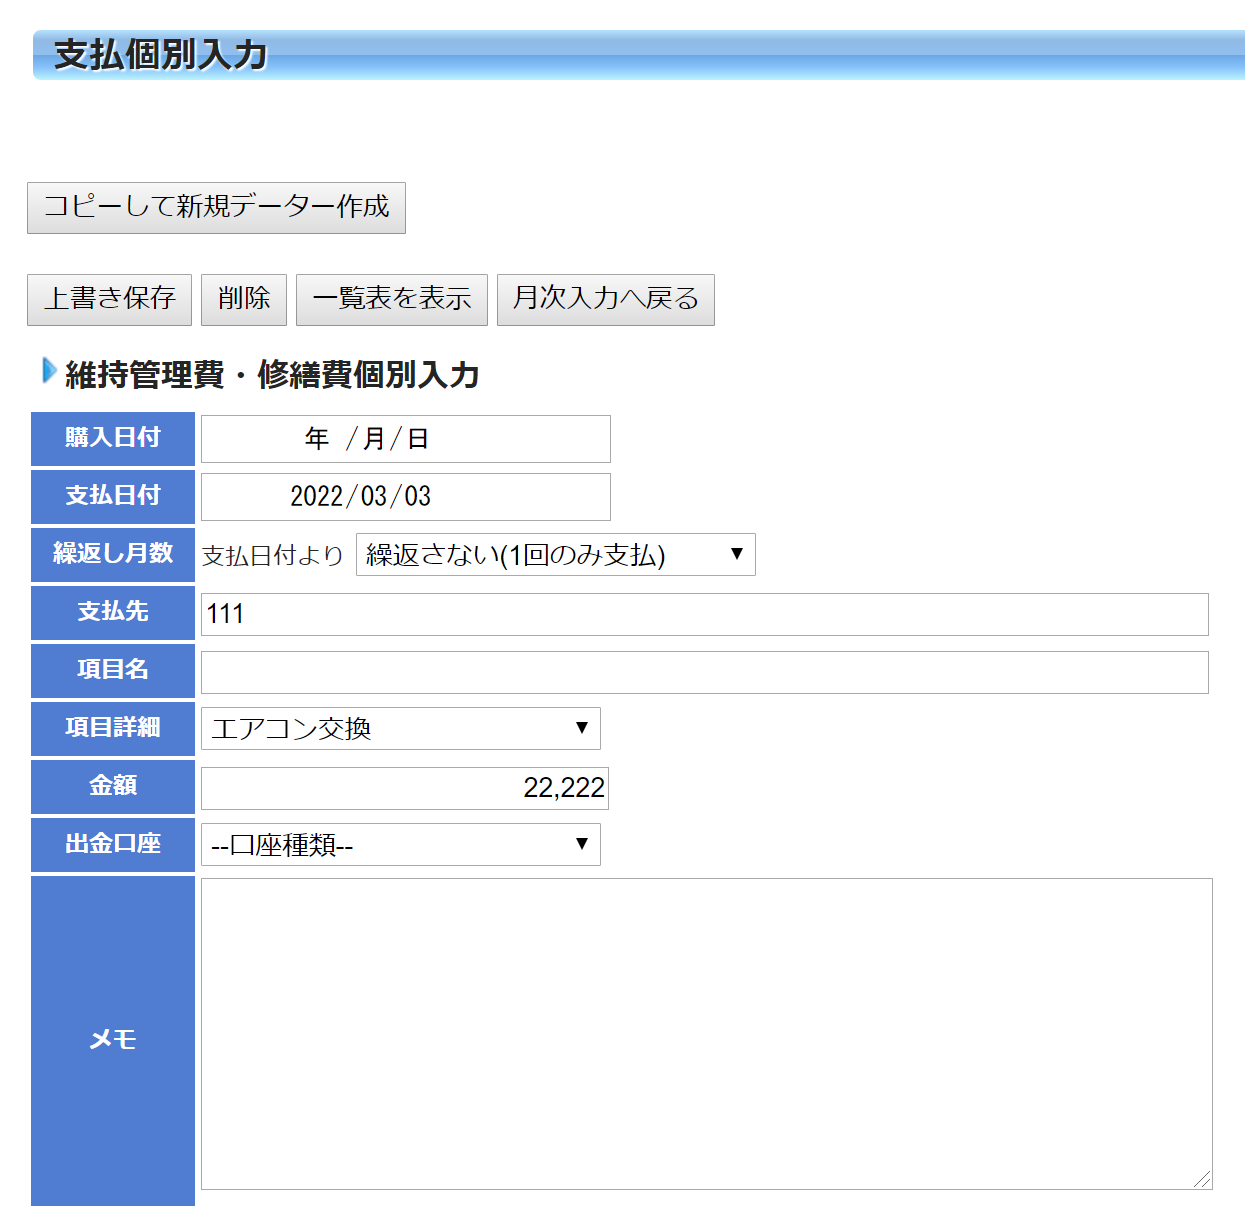Click the 支払個別入力 page title bar
Image resolution: width=1245 pixels, height=1226 pixels.
click(638, 55)
